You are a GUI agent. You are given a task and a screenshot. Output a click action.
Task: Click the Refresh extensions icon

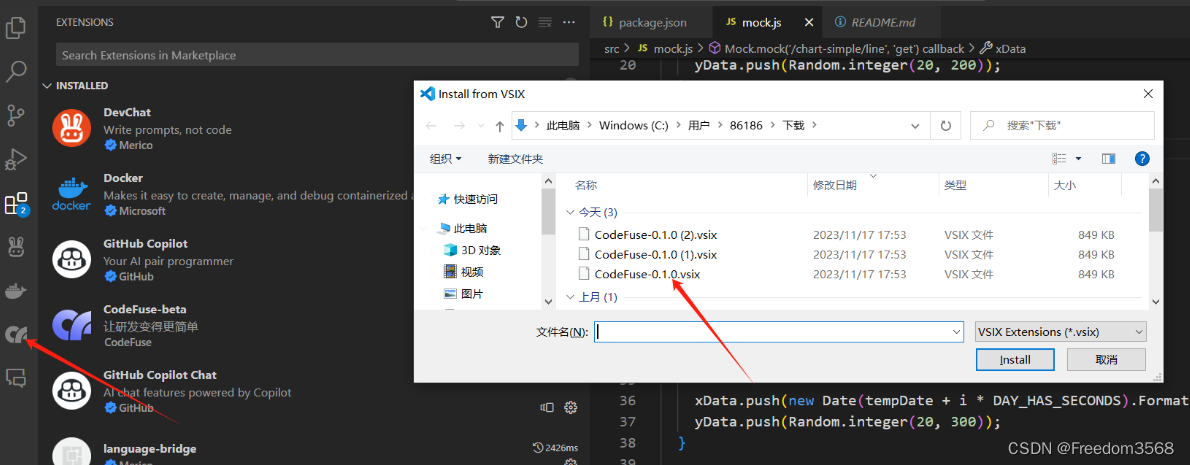pos(521,23)
